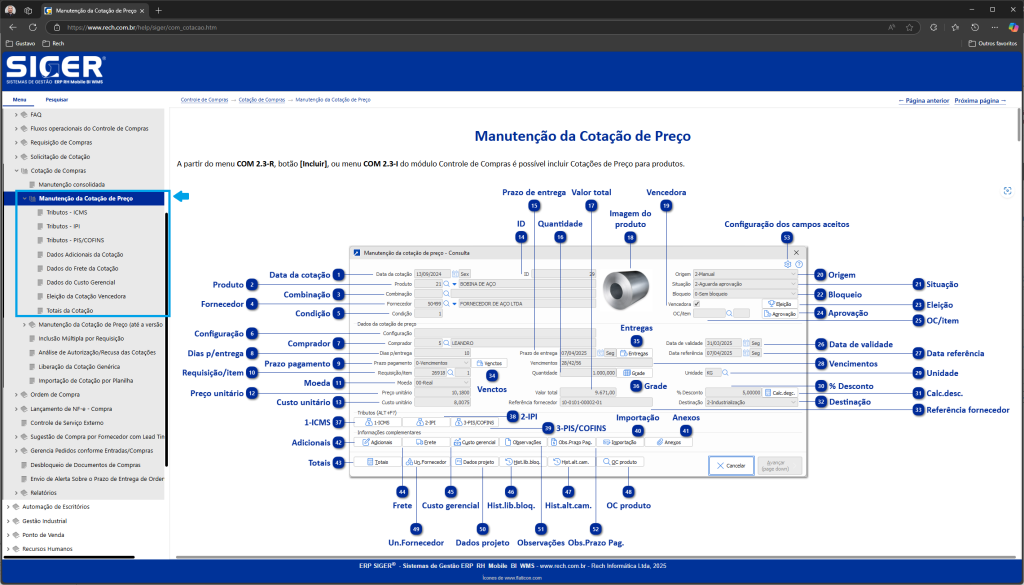Select Tributos - ICMS in the sidebar tree

(67, 212)
